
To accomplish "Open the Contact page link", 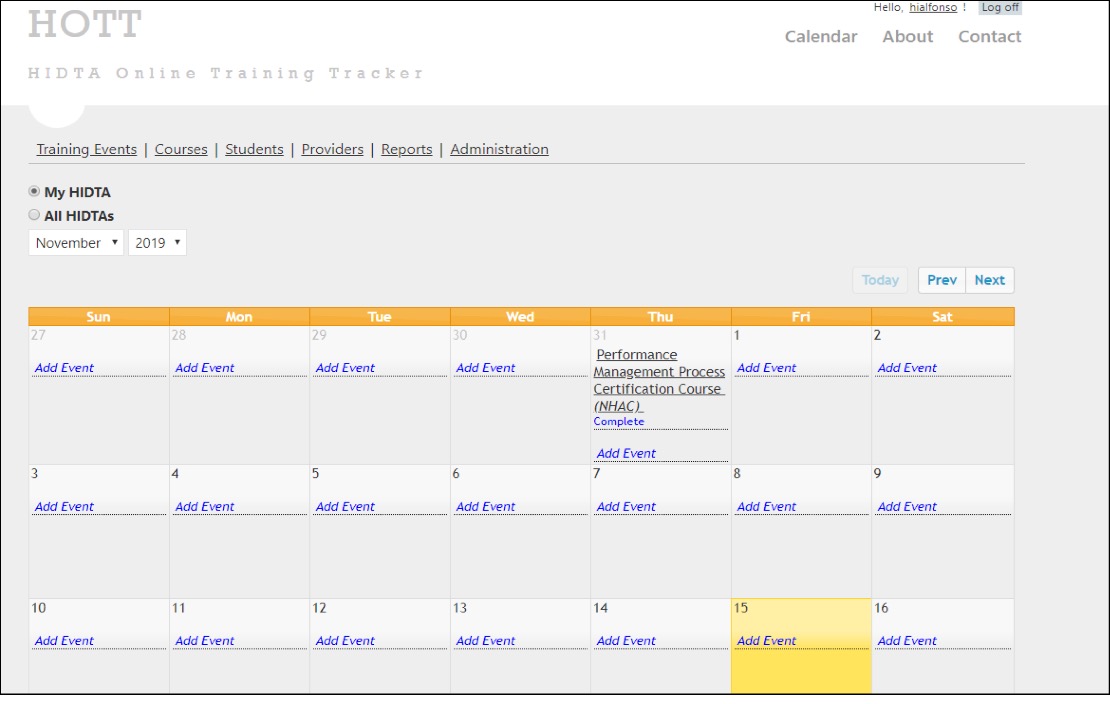I will (x=989, y=37).
